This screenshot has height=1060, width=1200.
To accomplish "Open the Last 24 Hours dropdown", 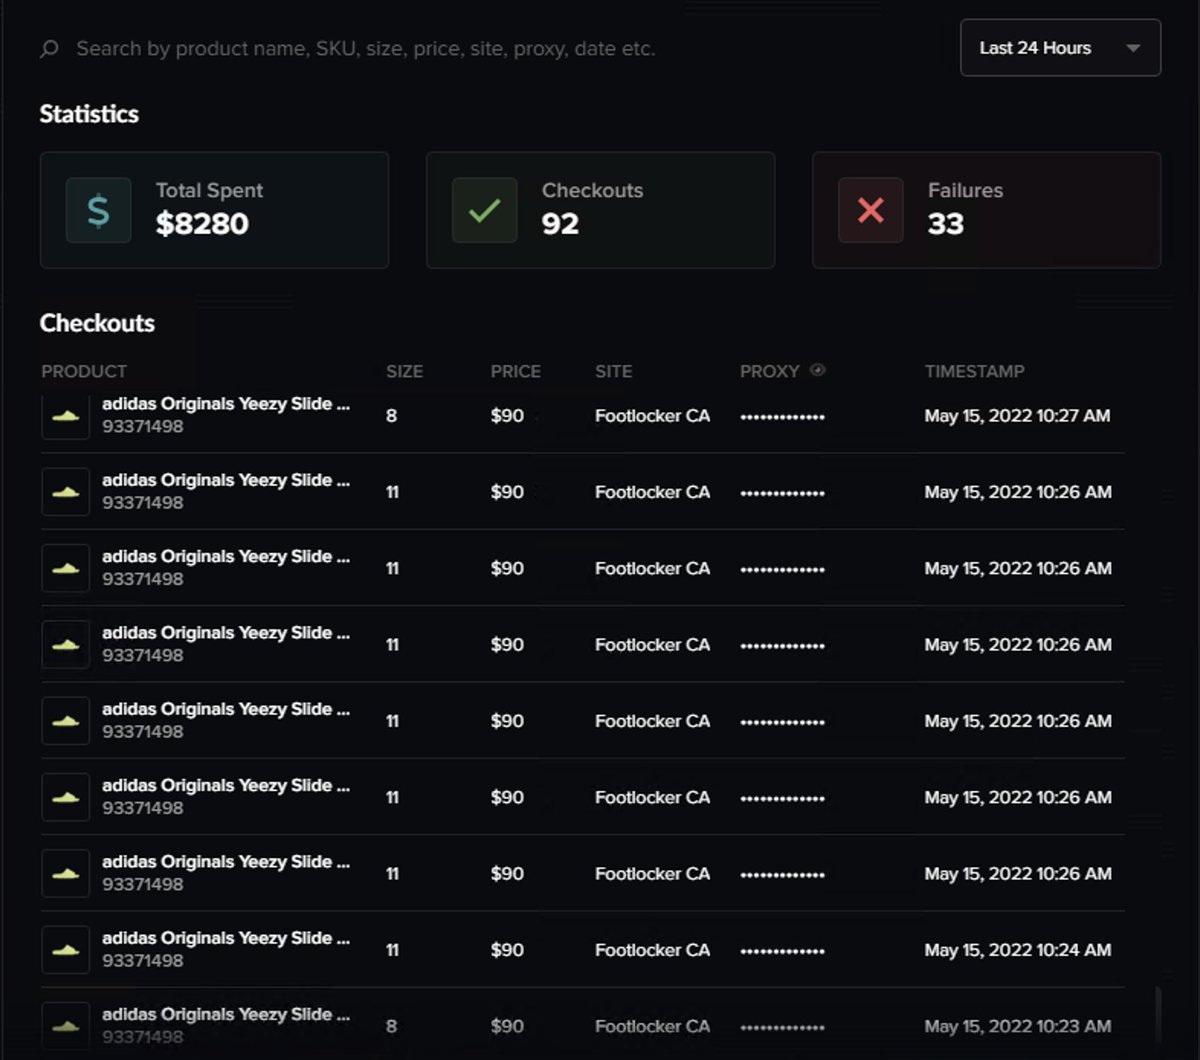I will [x=1060, y=48].
